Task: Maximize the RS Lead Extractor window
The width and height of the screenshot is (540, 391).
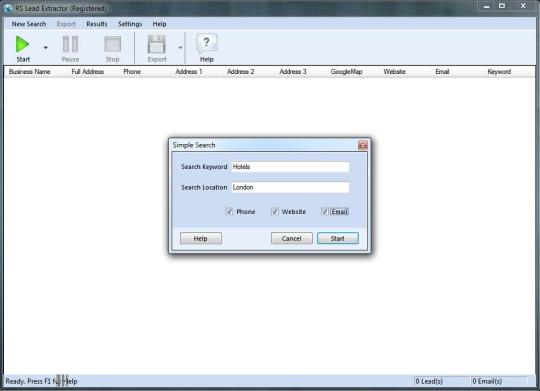Action: [x=502, y=6]
